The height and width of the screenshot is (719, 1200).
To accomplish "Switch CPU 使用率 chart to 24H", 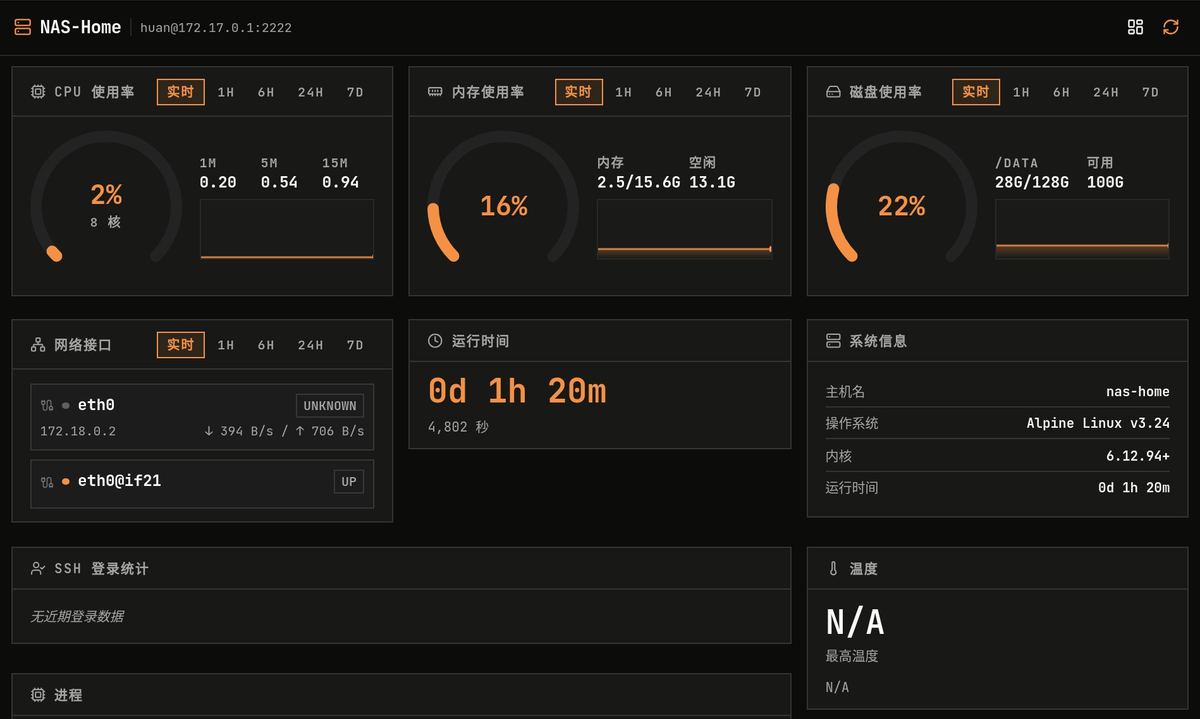I will click(310, 92).
